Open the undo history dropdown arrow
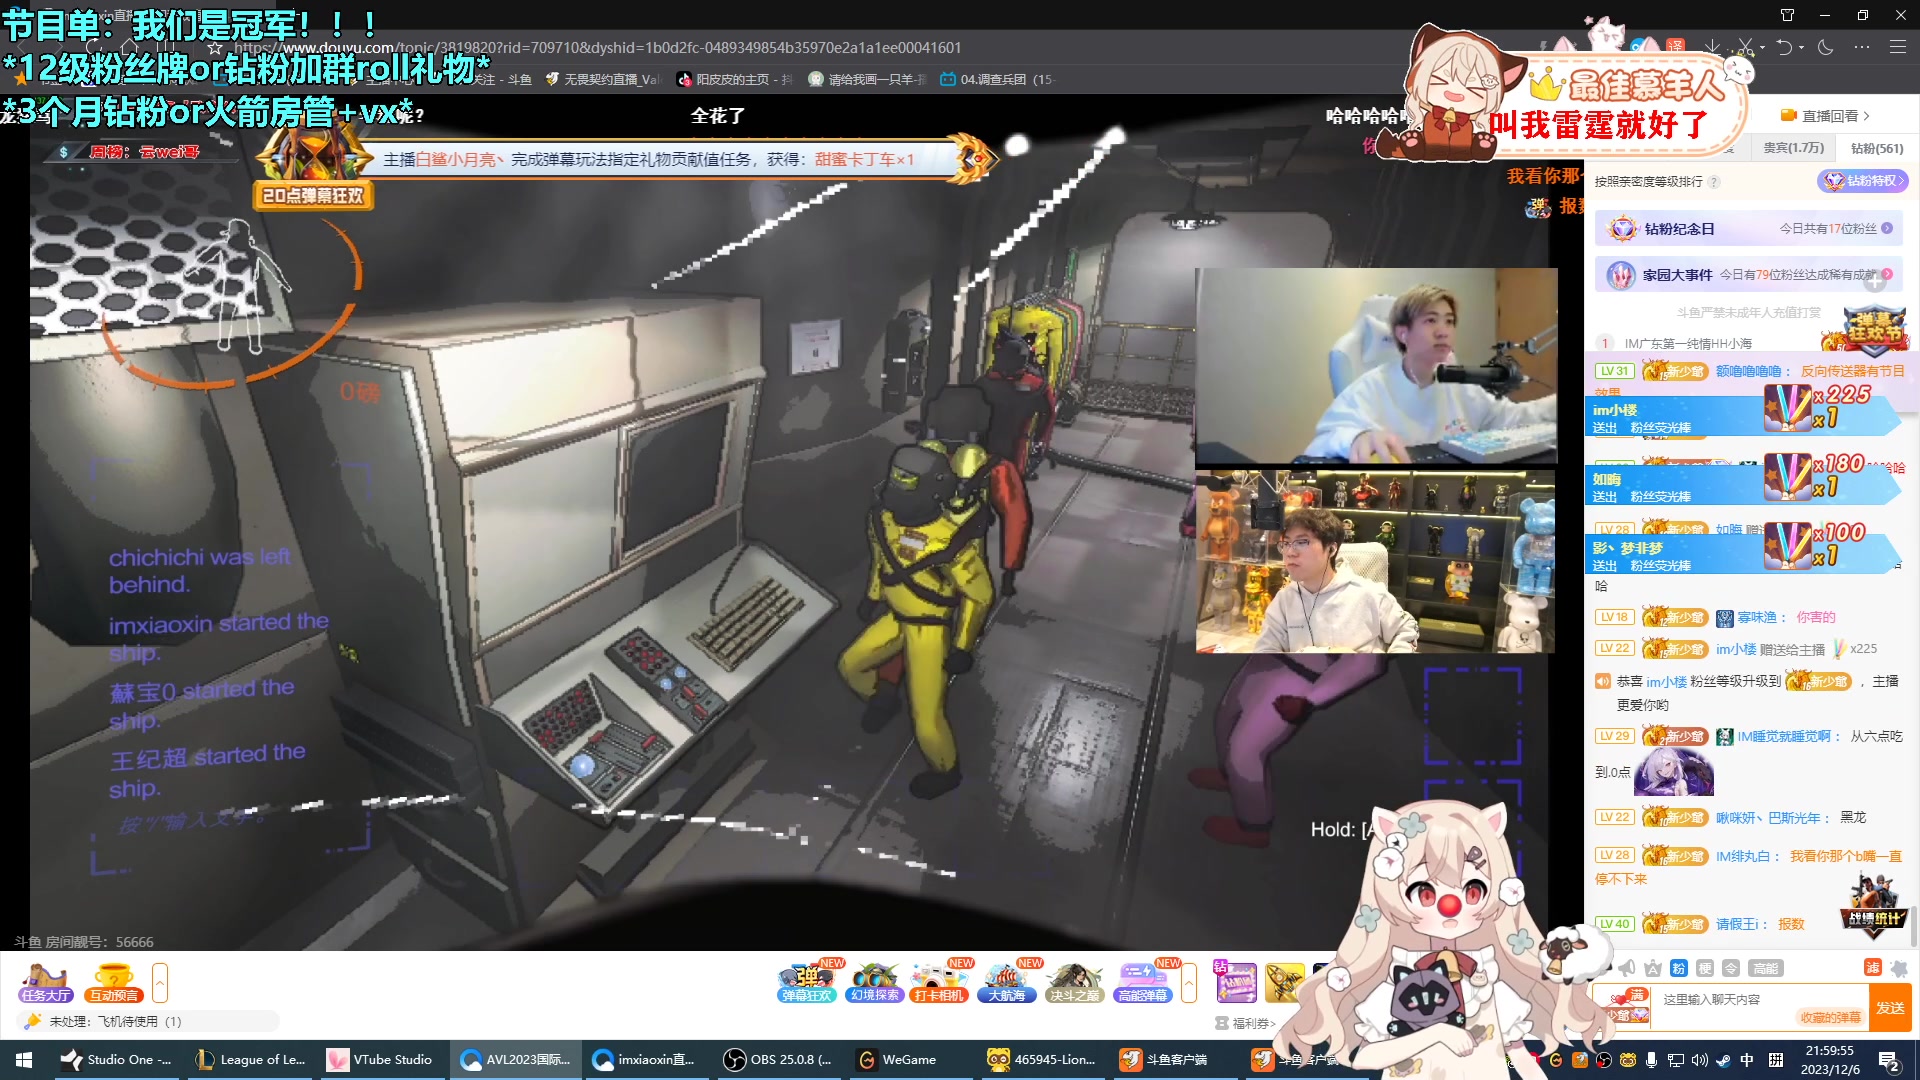Viewport: 1920px width, 1080px height. [x=1802, y=47]
